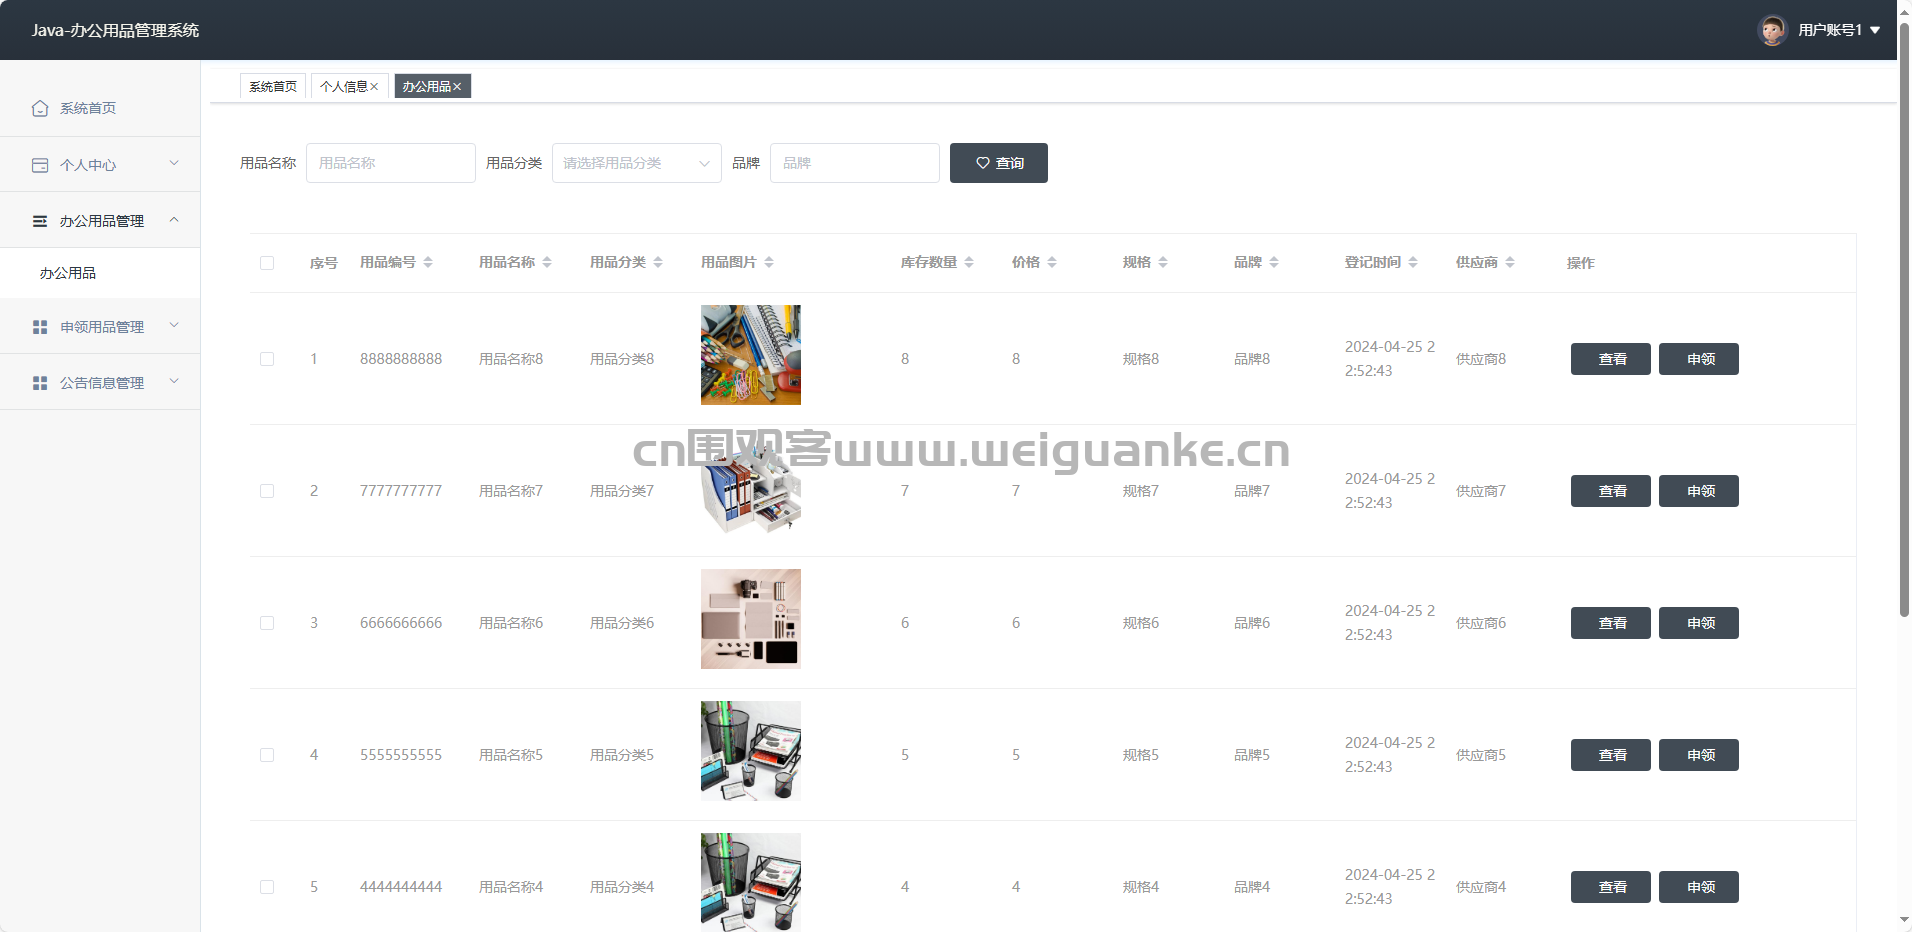Screen dimensions: 1912x932
Task: Select 办公用品 submenu item in sidebar
Action: coord(68,273)
